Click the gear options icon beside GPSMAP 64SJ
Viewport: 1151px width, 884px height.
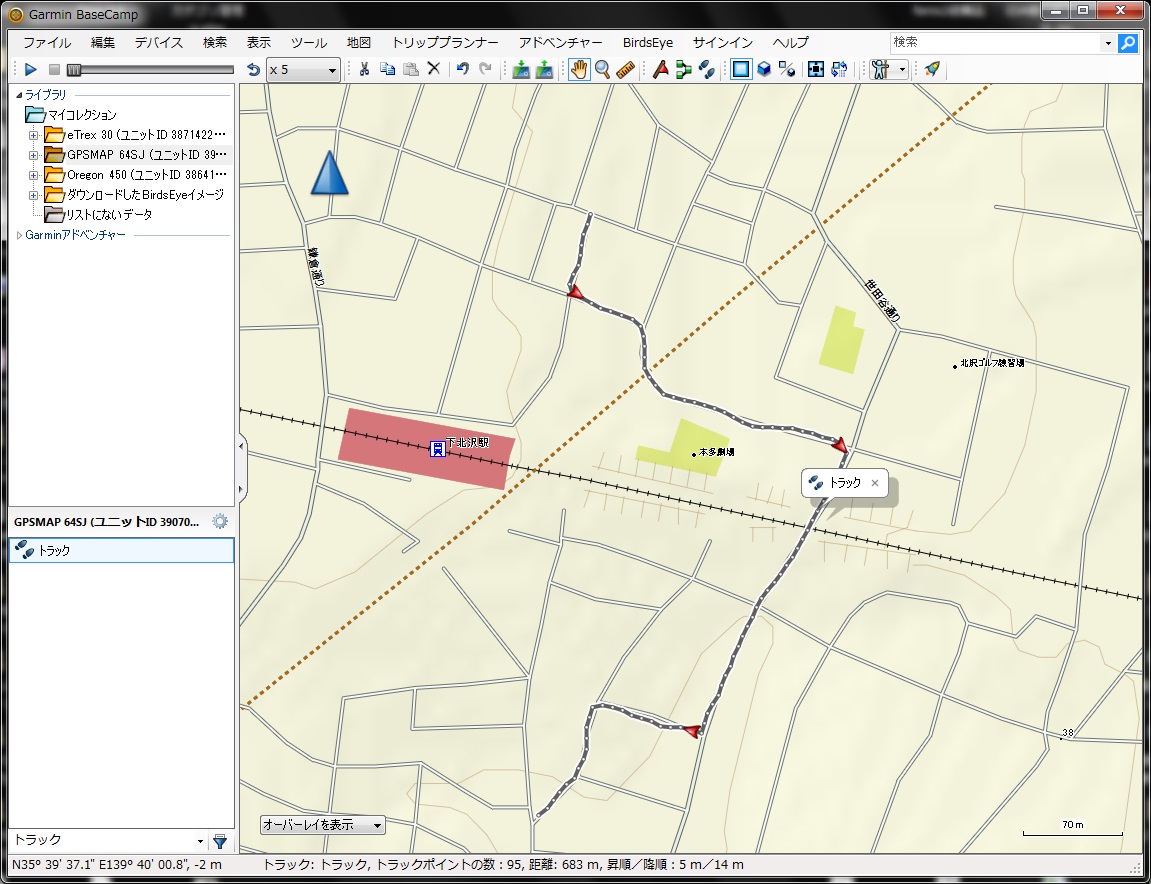(219, 521)
